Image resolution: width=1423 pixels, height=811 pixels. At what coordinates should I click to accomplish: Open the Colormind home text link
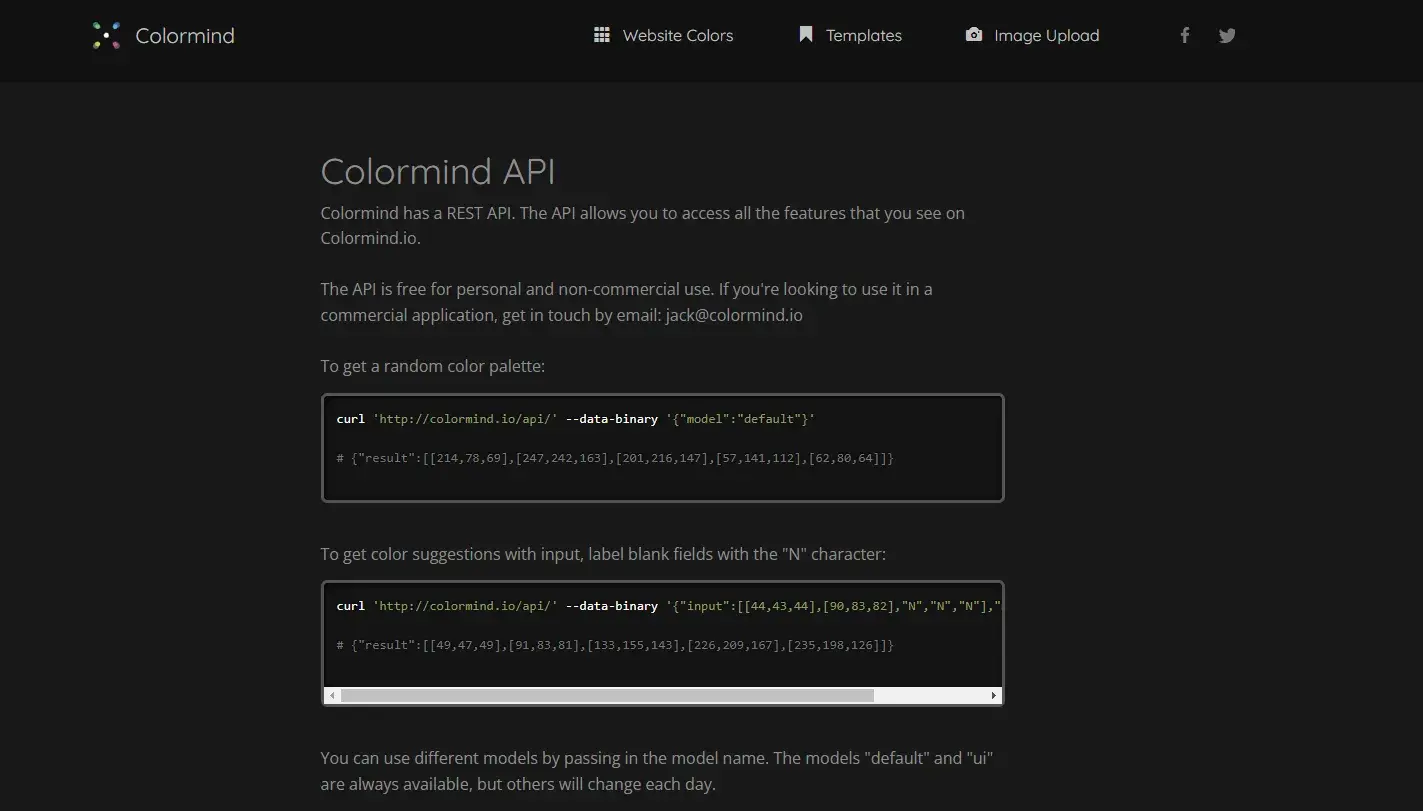[185, 36]
